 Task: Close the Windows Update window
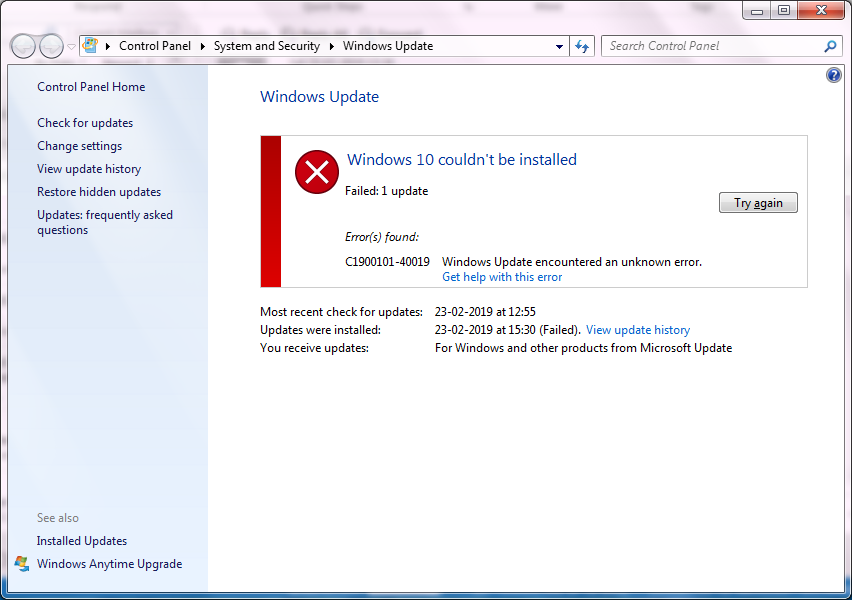tap(821, 10)
